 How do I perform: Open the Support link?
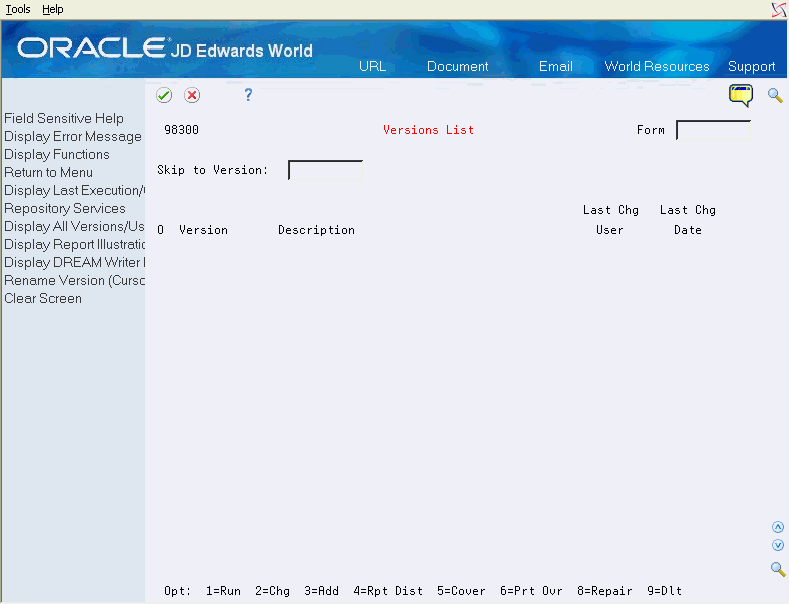point(751,66)
